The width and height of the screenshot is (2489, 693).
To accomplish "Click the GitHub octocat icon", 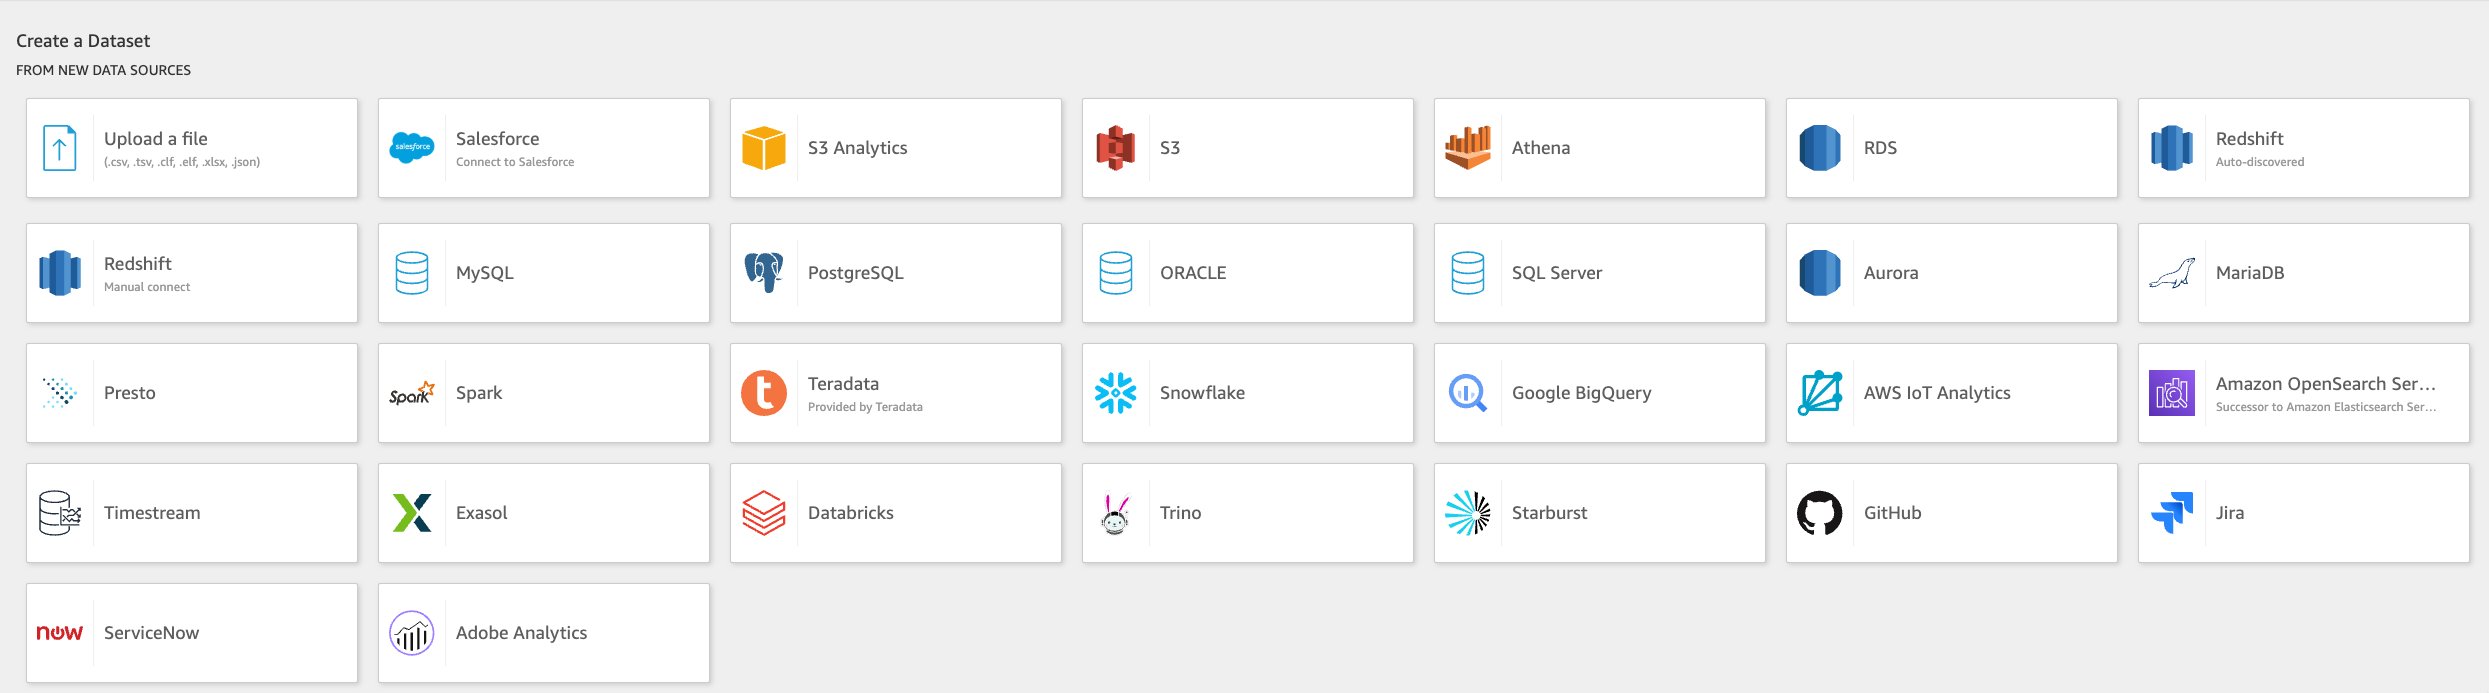I will pyautogui.click(x=1820, y=513).
